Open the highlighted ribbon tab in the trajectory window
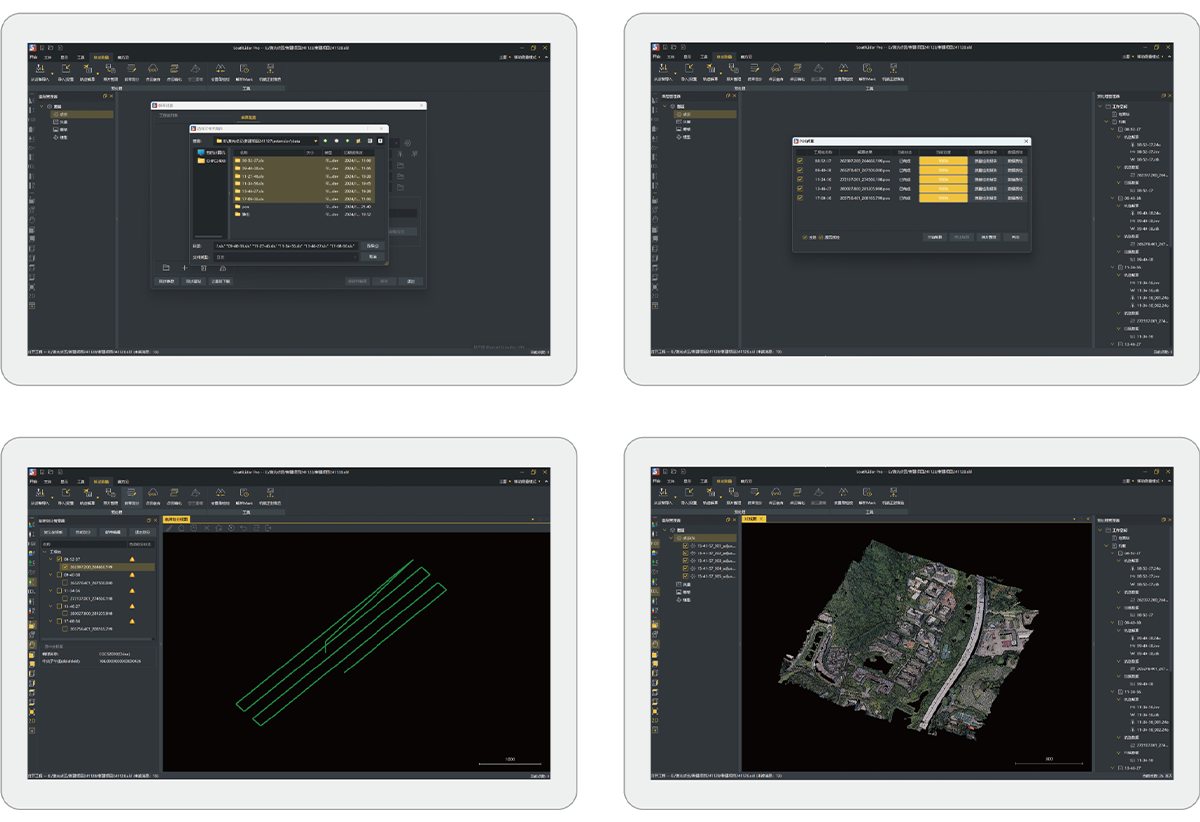 101,481
